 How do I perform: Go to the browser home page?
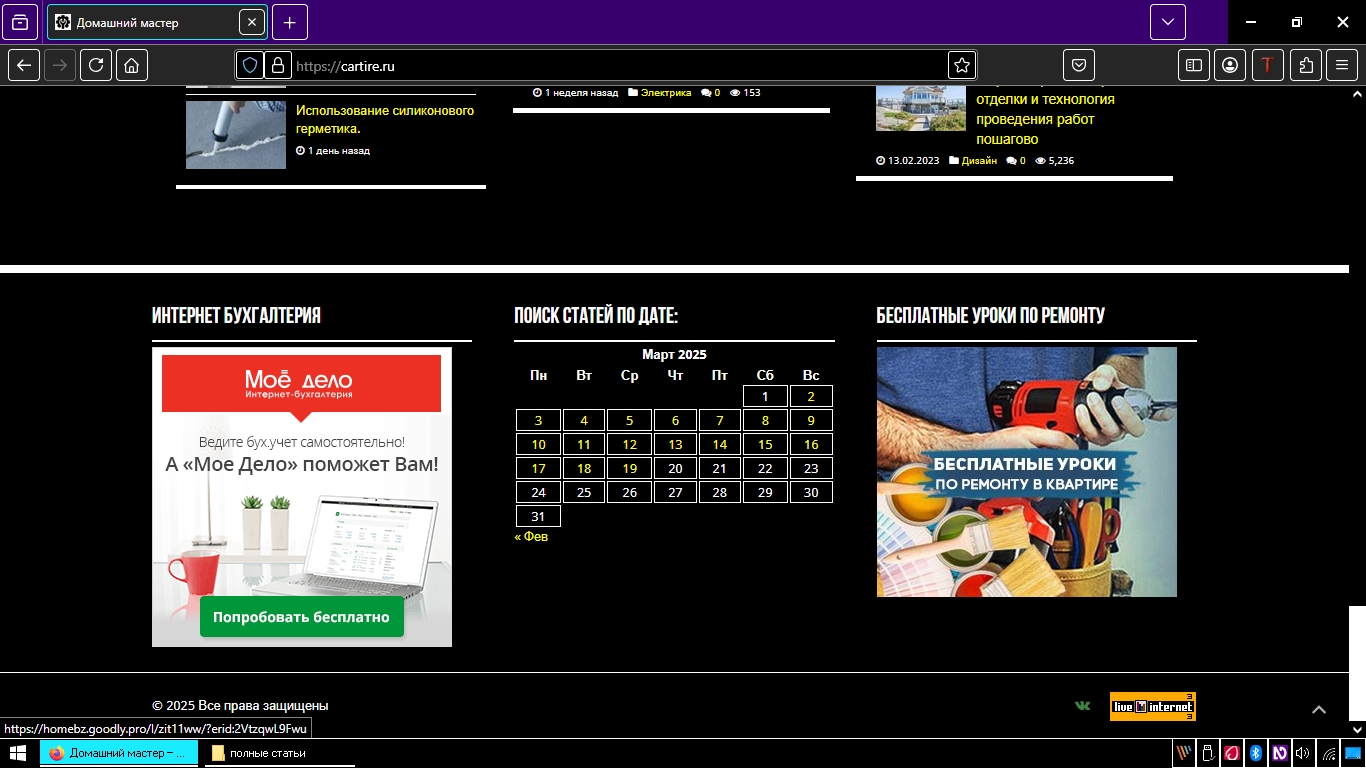point(132,65)
